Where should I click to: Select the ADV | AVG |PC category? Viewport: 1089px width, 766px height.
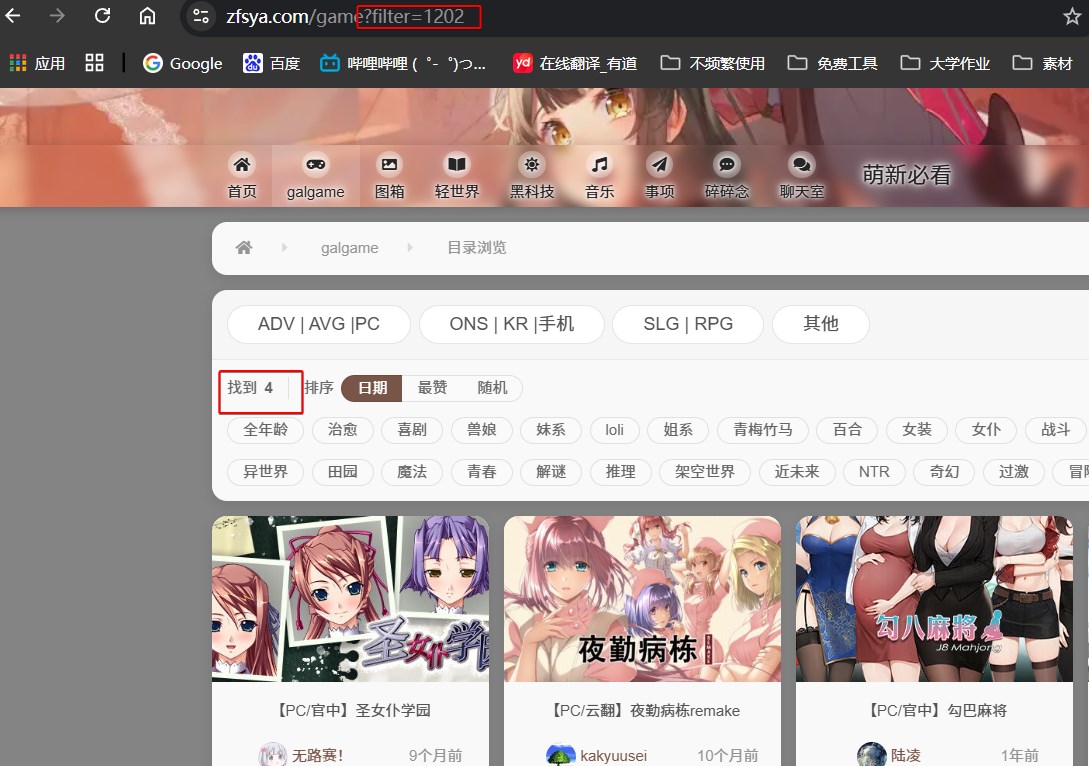coord(319,324)
